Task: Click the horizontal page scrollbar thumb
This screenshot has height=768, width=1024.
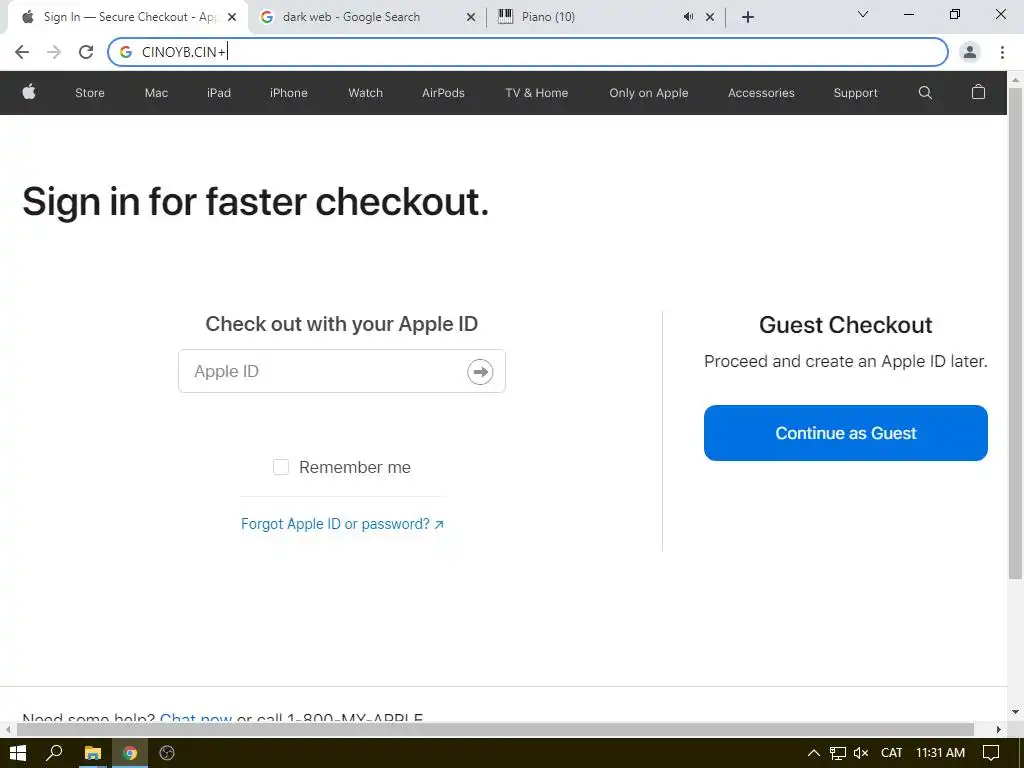Action: 494,729
